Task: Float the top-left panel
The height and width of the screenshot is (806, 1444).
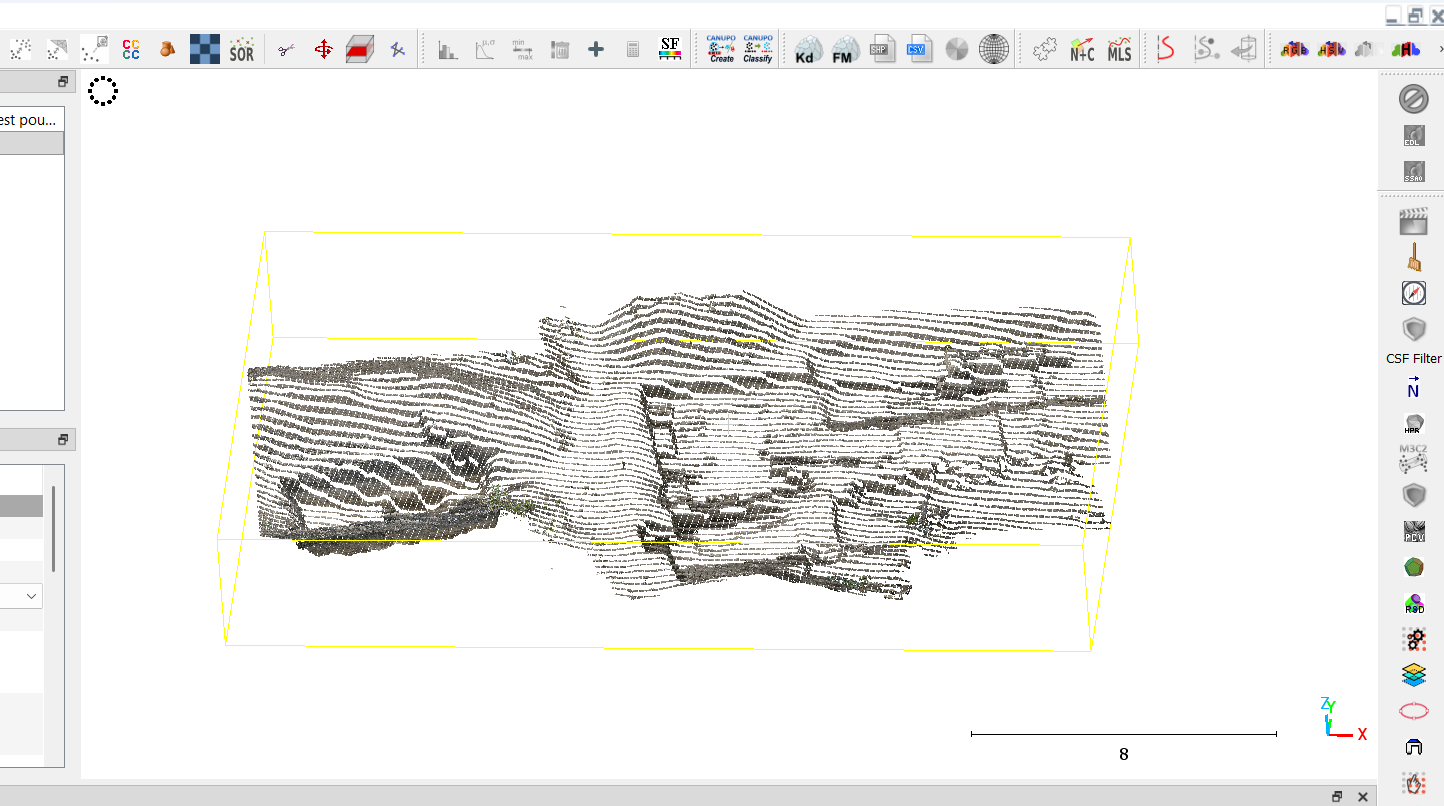Action: [x=62, y=82]
